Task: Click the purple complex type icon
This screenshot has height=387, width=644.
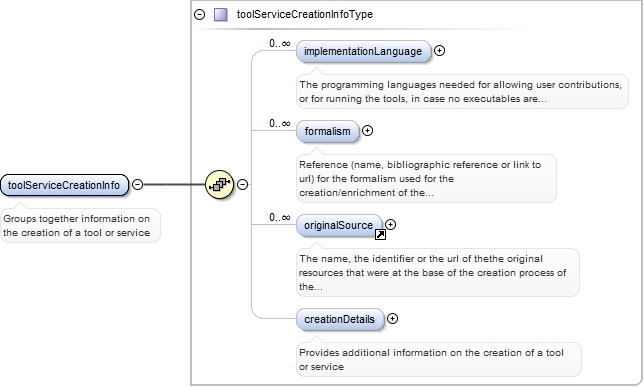Action: (221, 15)
